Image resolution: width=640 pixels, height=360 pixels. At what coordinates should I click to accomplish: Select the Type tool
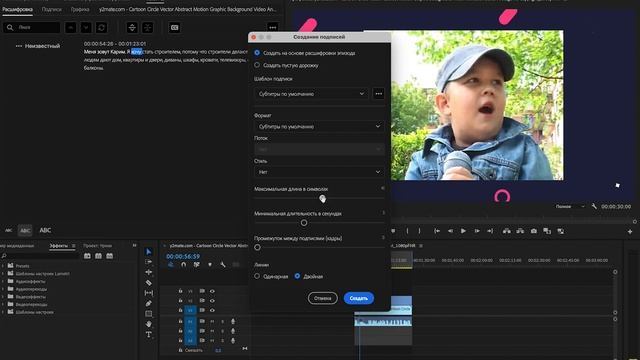coord(149,334)
